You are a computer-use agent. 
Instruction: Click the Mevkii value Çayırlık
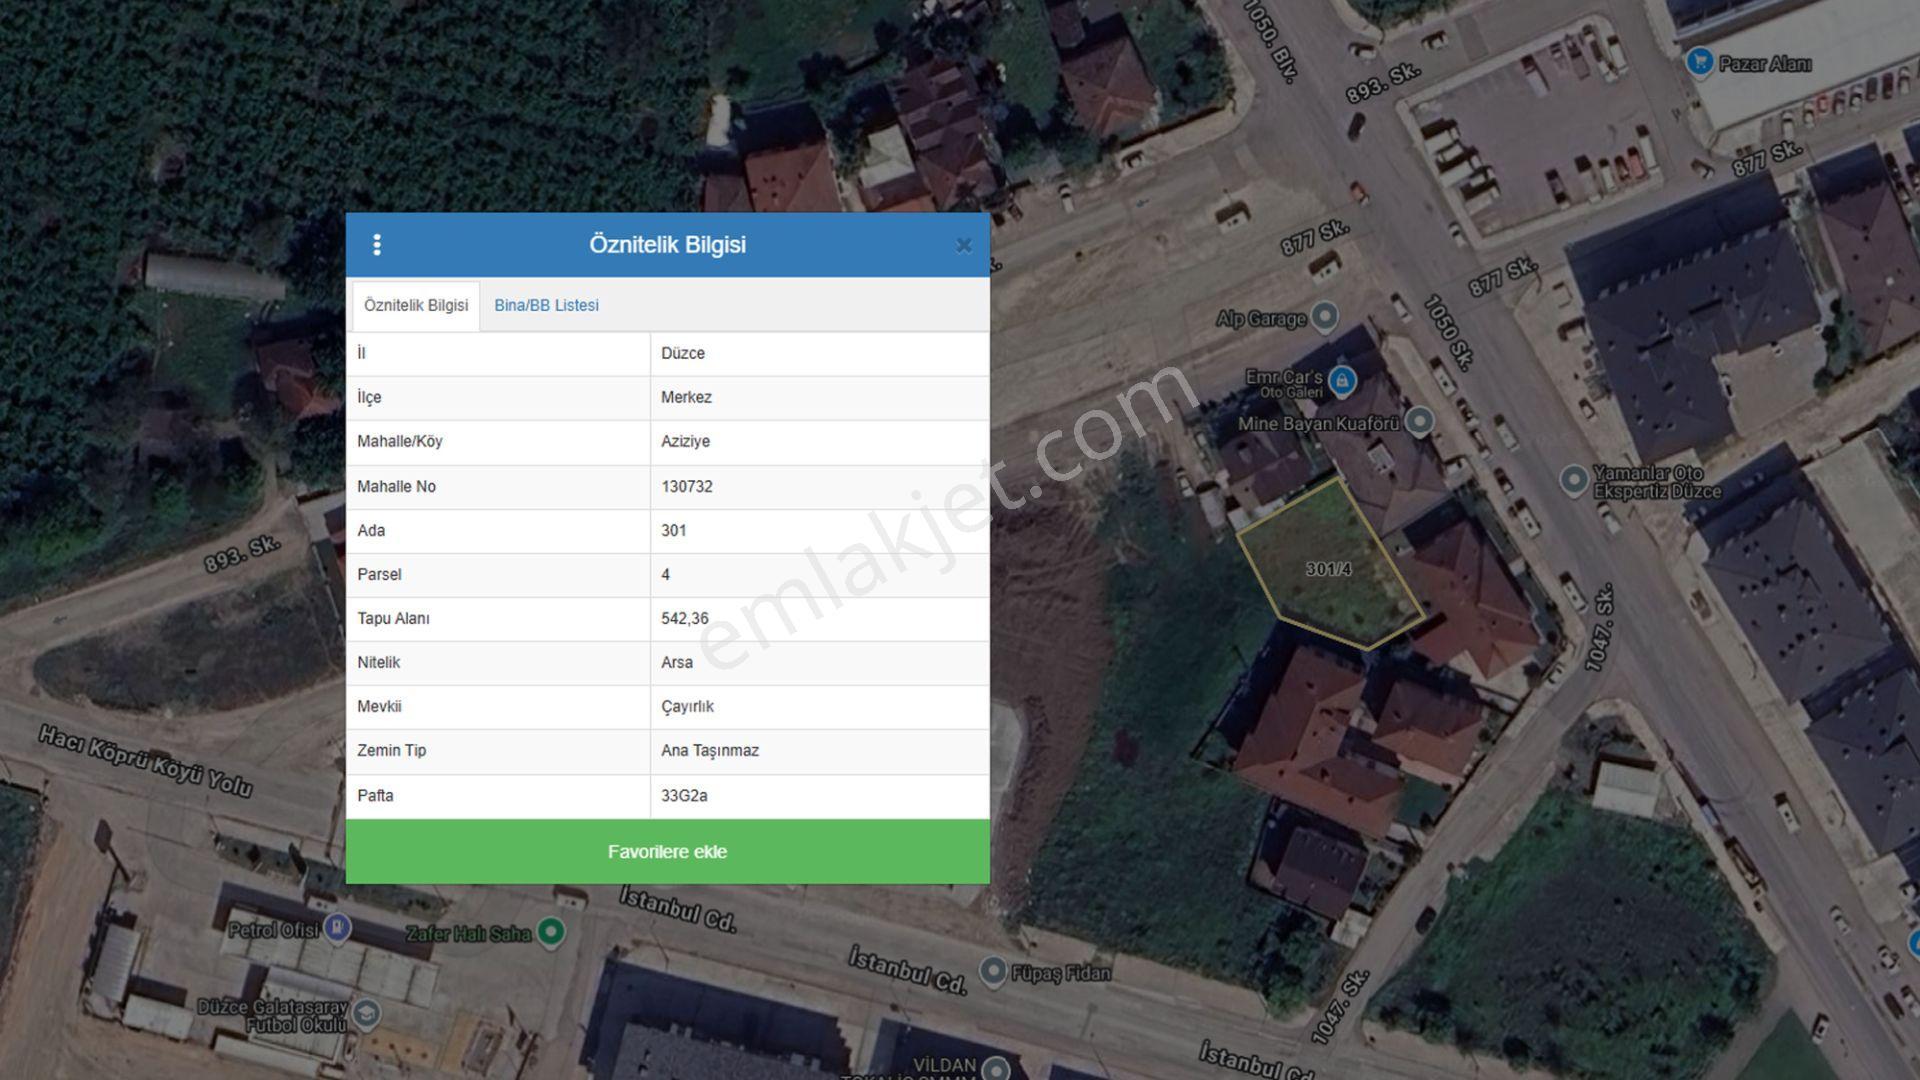tap(687, 706)
